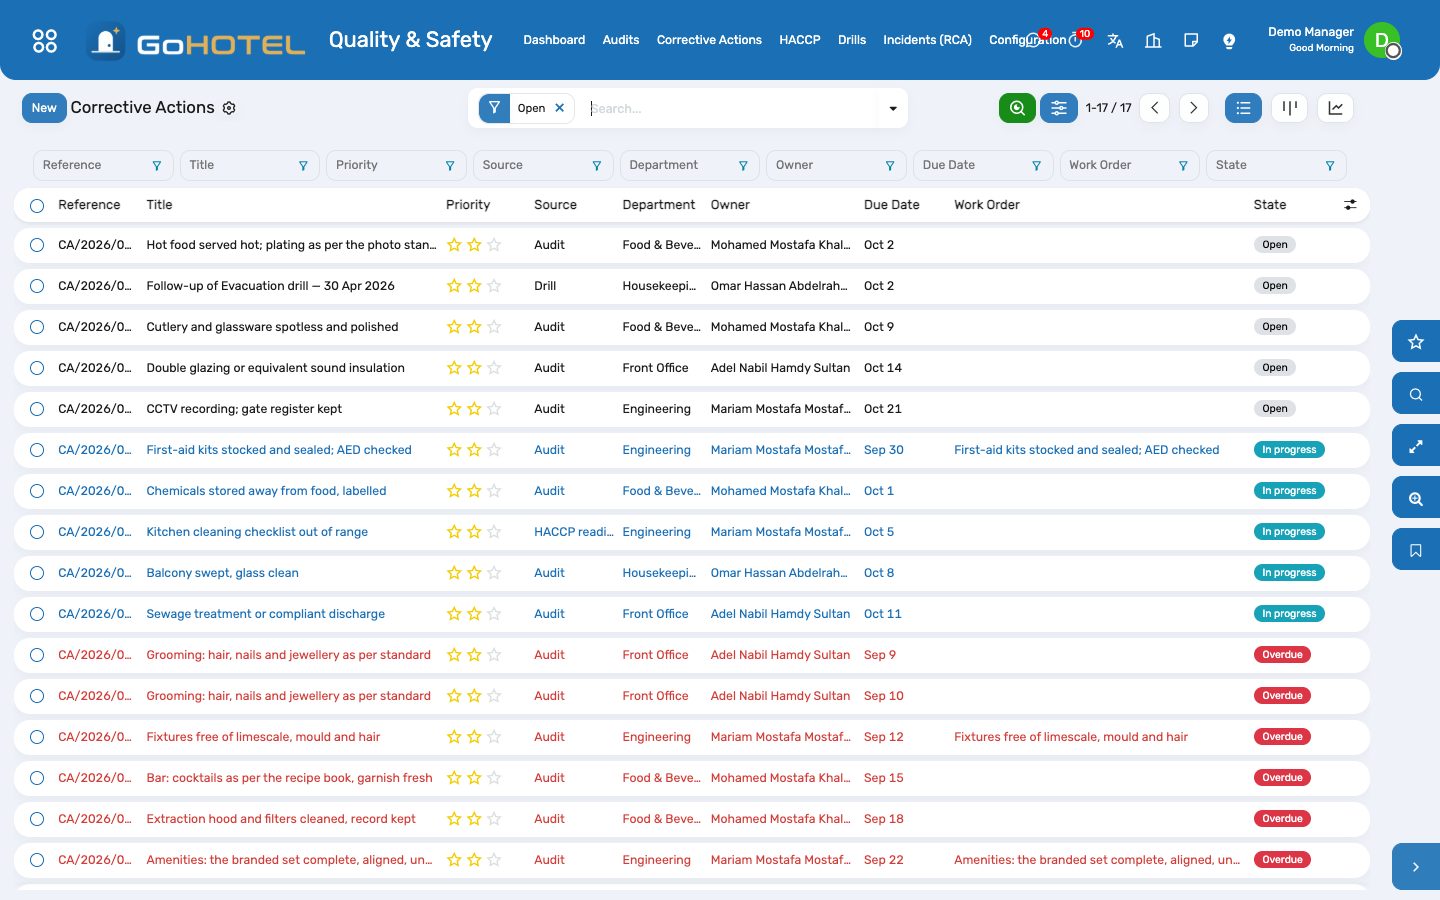
Task: Click the bookmark side button
Action: pyautogui.click(x=1416, y=550)
